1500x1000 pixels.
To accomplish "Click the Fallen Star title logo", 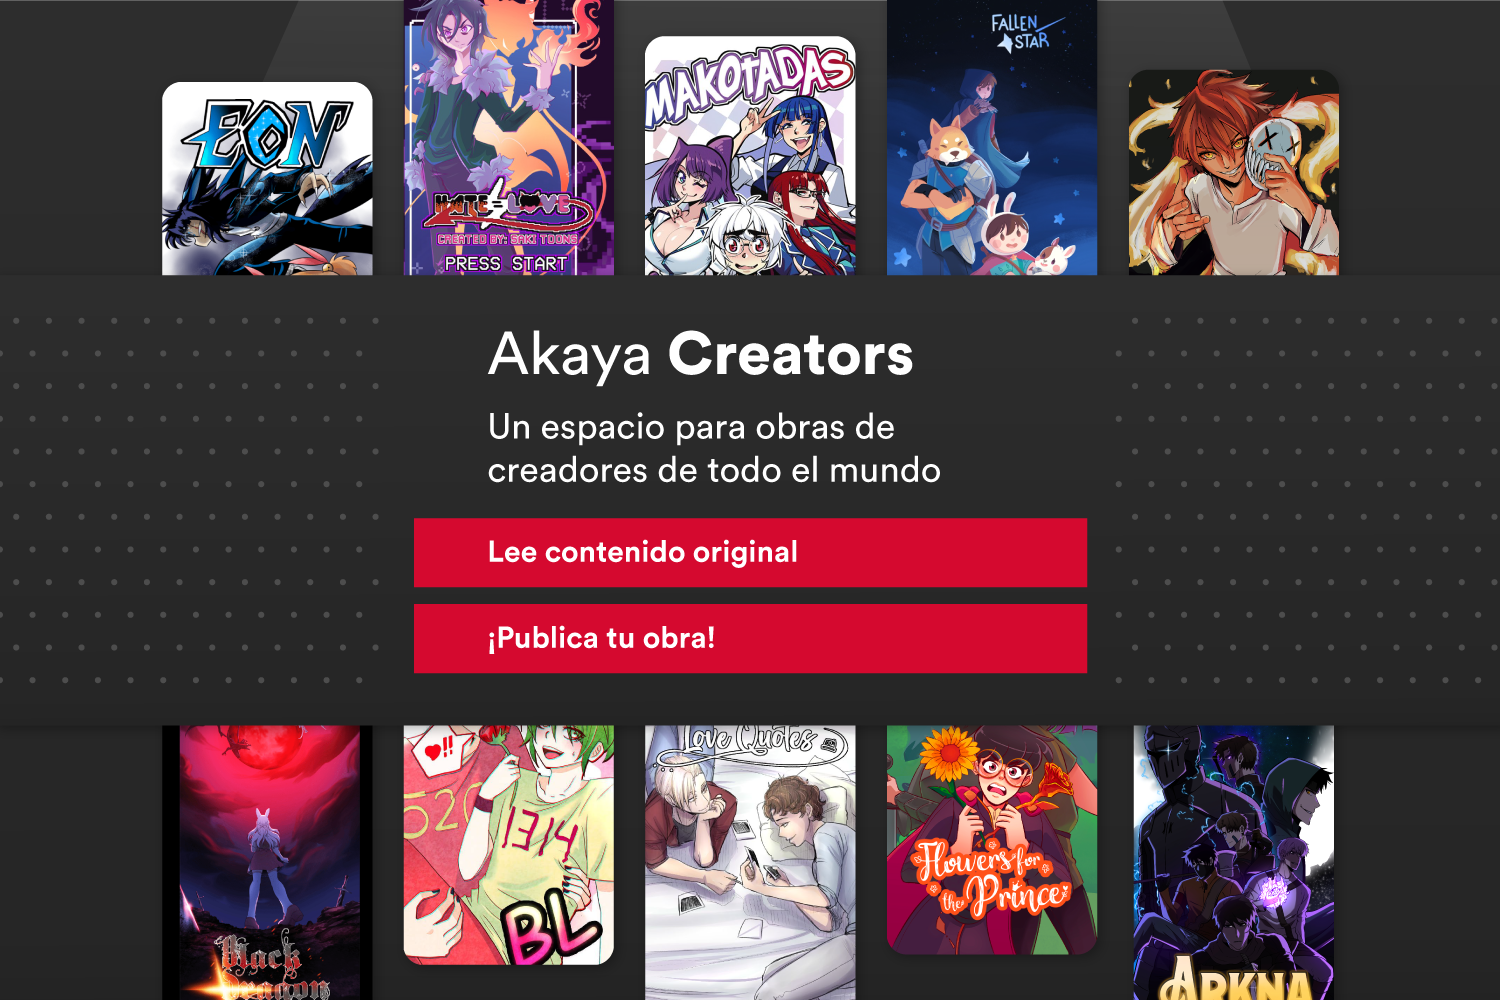I will pyautogui.click(x=1023, y=32).
